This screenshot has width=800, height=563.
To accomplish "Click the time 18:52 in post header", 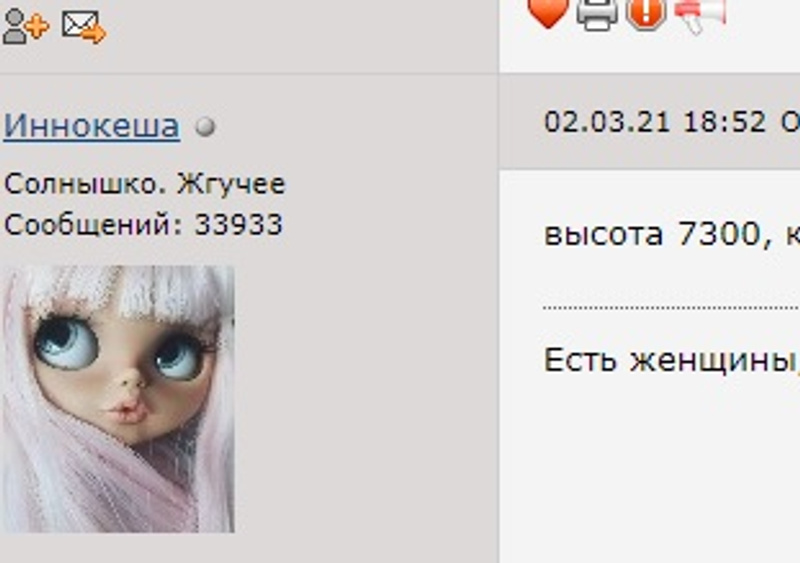I will tap(724, 122).
